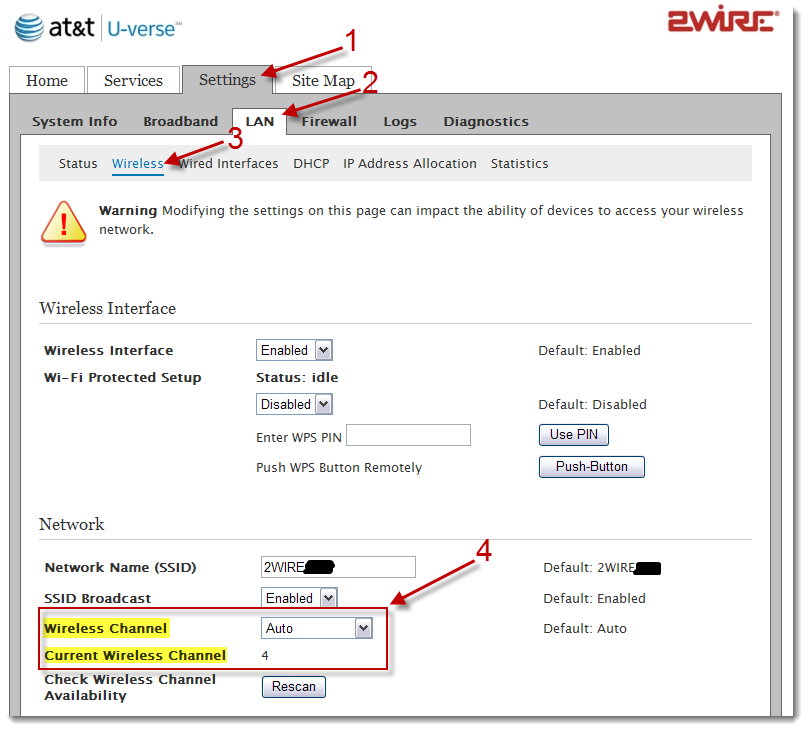
Task: Expand the Wi-Fi Protected Setup Disabled dropdown
Action: point(295,405)
